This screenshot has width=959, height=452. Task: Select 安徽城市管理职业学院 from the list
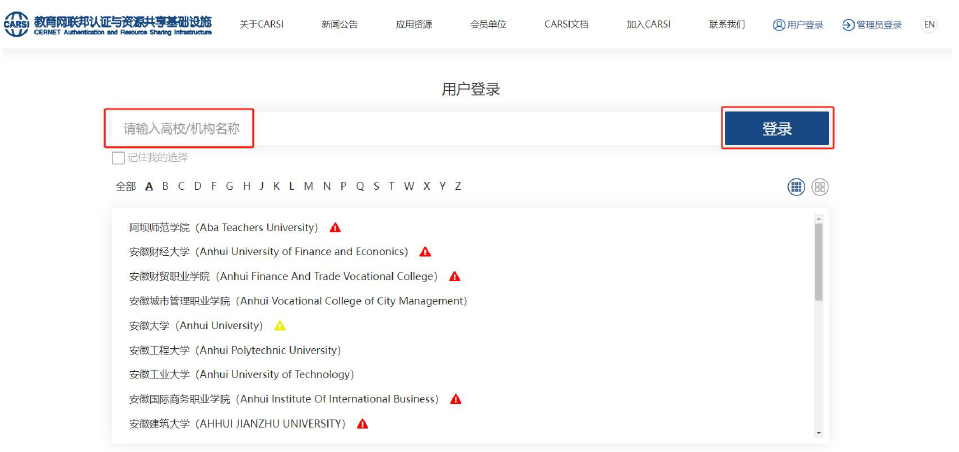[298, 301]
